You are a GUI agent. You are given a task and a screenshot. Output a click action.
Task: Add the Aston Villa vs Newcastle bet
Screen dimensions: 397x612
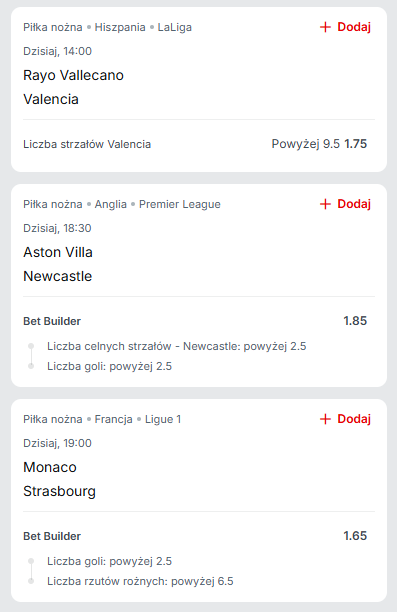coord(345,204)
